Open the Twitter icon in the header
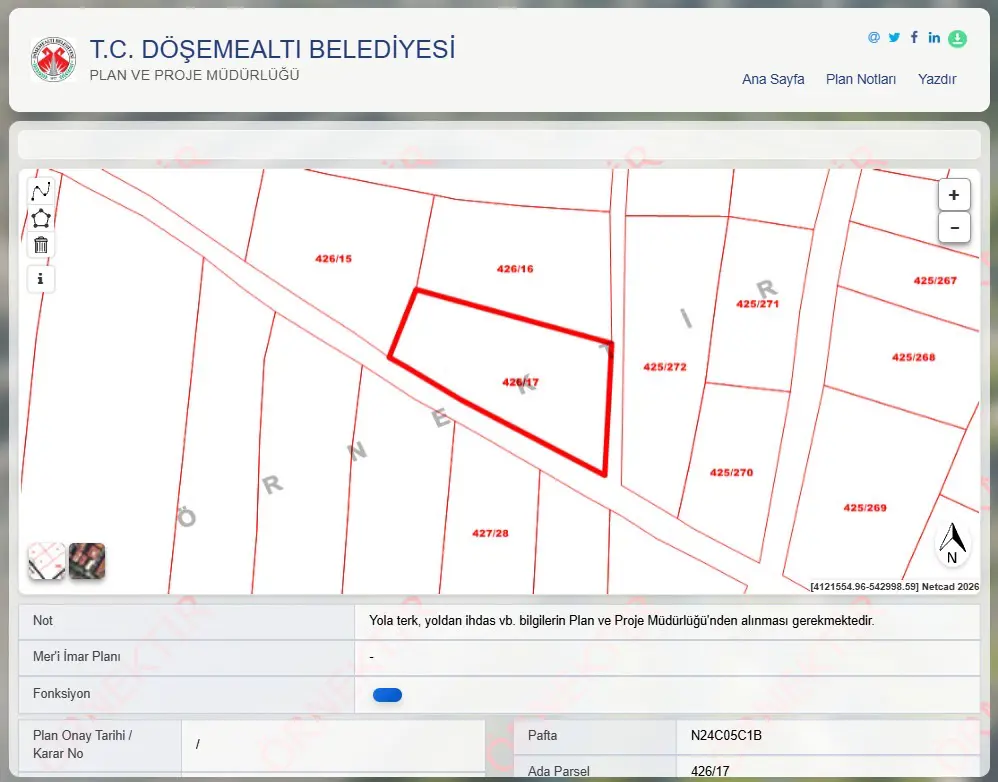The width and height of the screenshot is (998, 782). tap(894, 38)
